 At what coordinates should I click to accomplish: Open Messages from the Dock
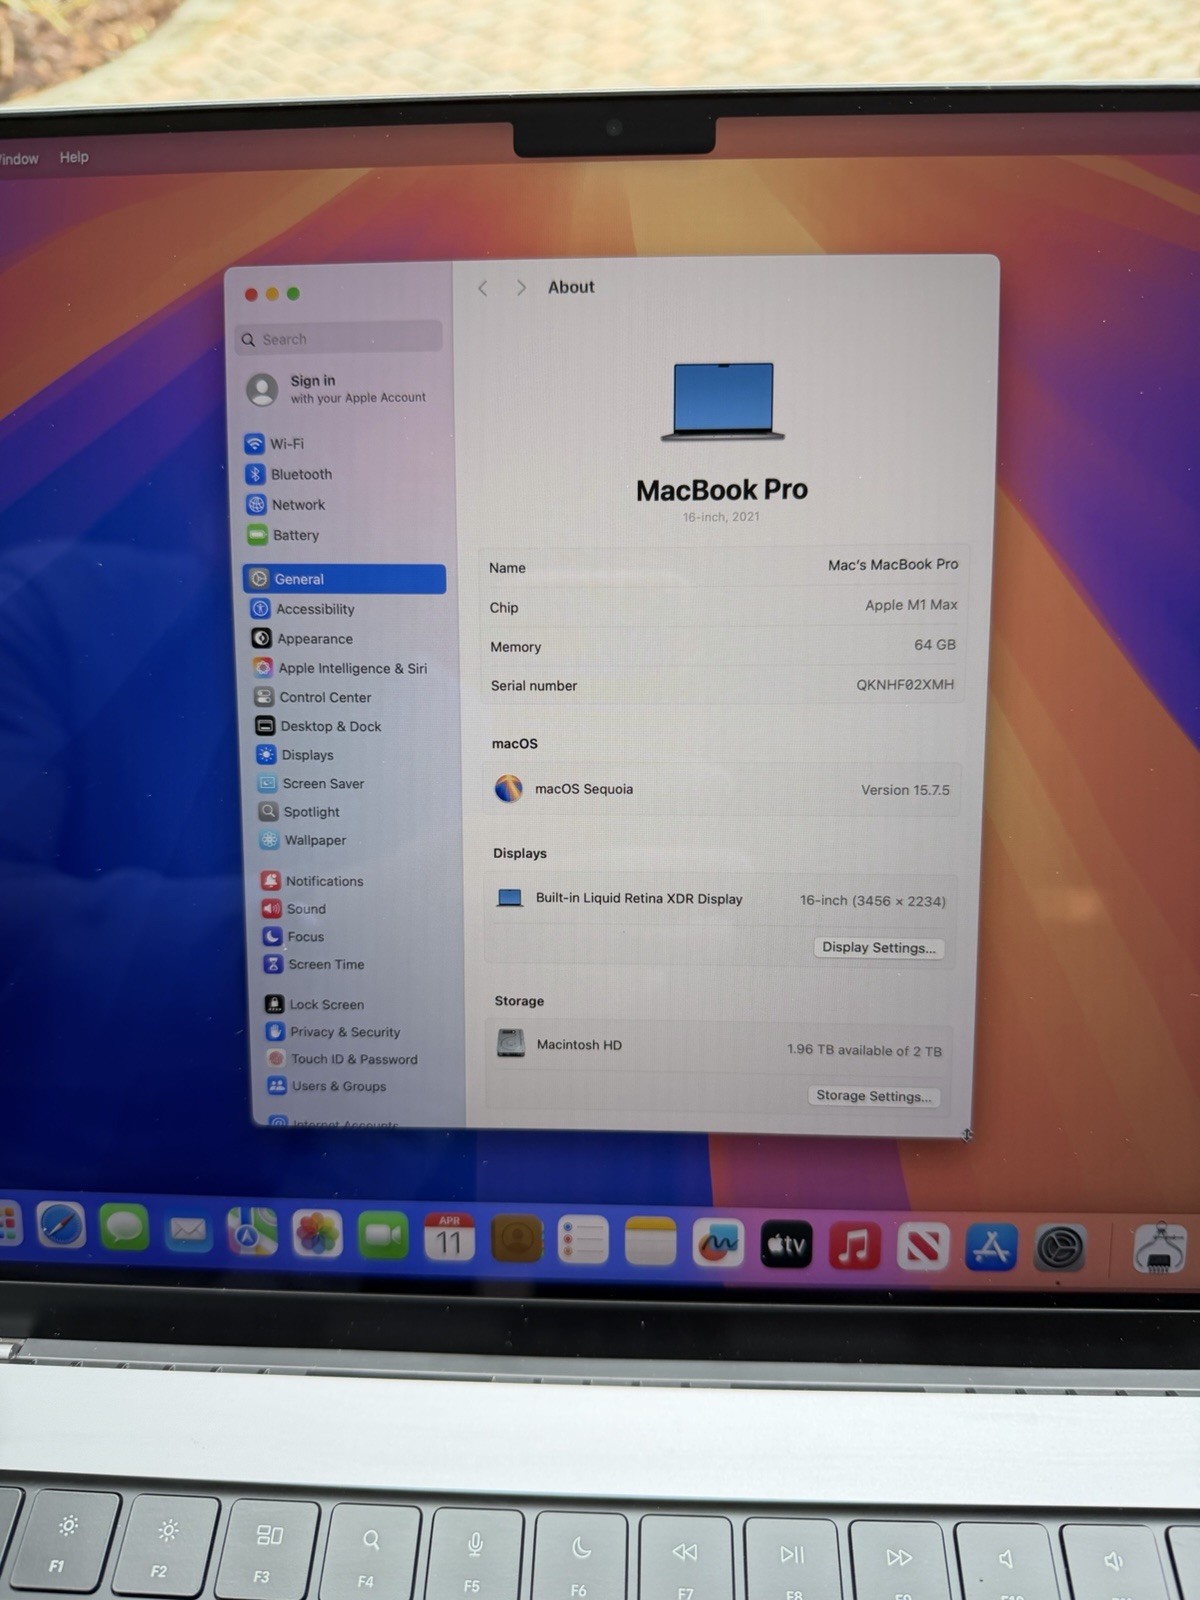click(125, 1228)
